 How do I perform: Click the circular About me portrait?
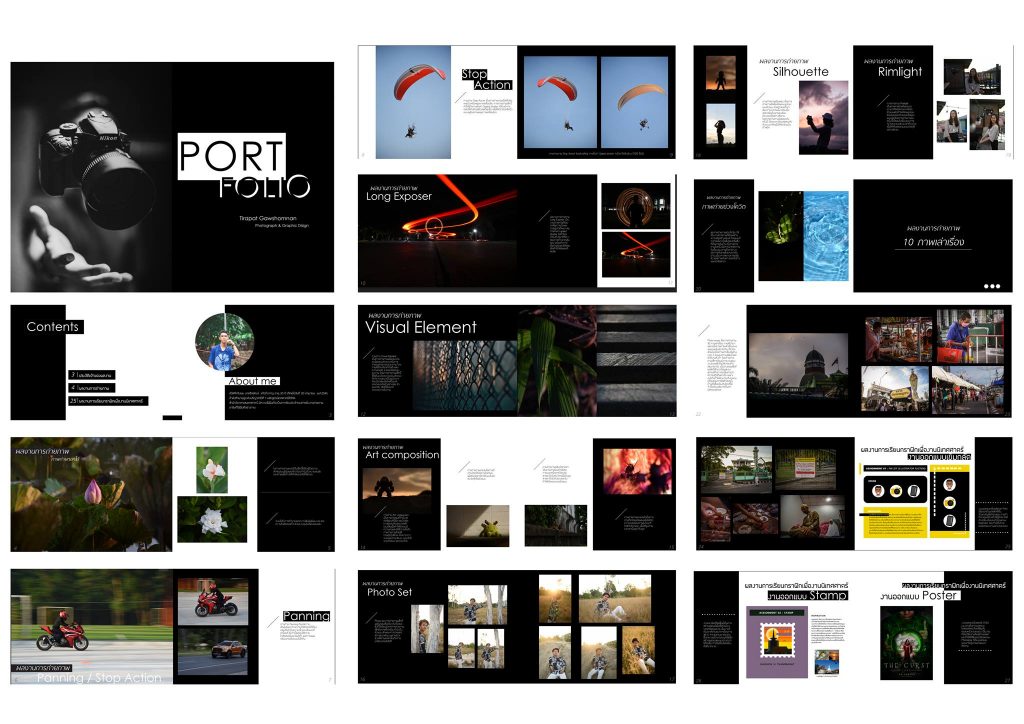(x=224, y=342)
